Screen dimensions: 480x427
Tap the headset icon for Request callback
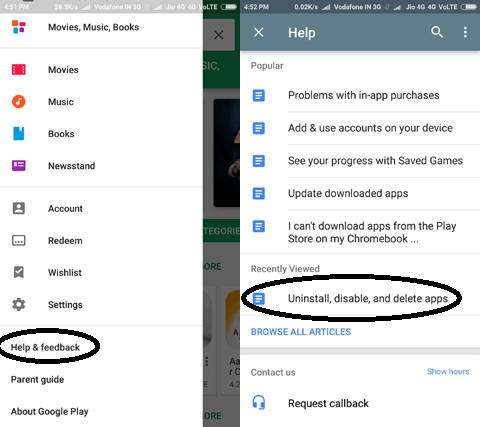[259, 402]
